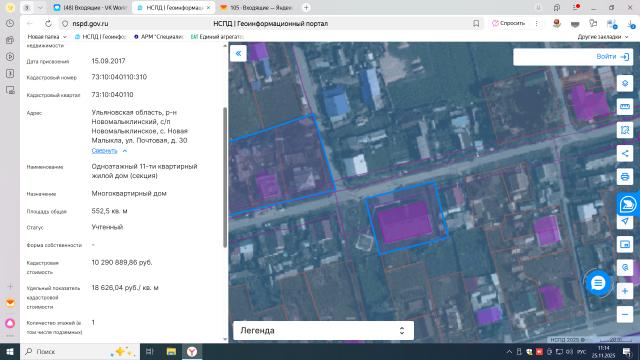The width and height of the screenshot is (640, 360).
Task: Close the НСПД browser tab
Action: (x=209, y=8)
